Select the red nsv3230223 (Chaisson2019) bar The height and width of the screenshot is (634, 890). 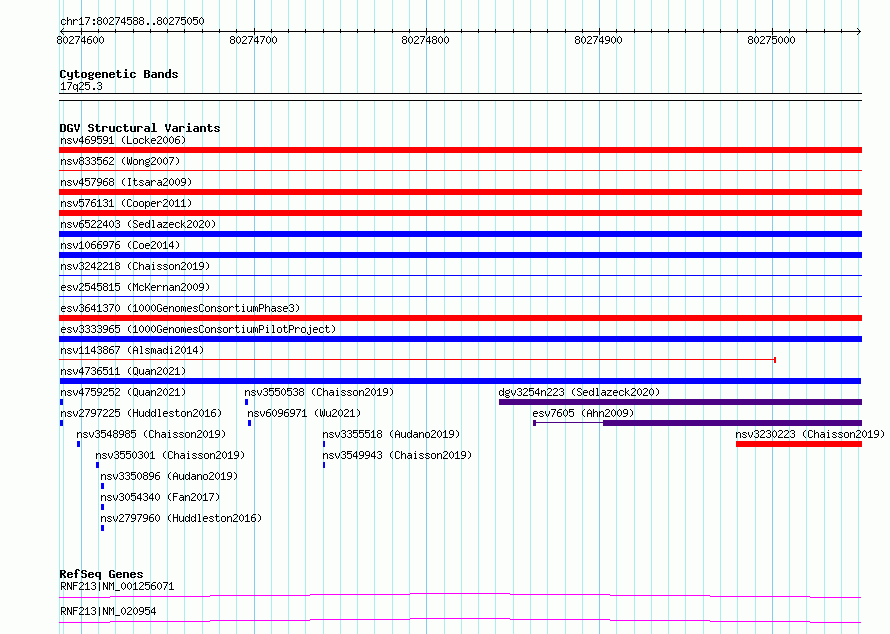[799, 444]
